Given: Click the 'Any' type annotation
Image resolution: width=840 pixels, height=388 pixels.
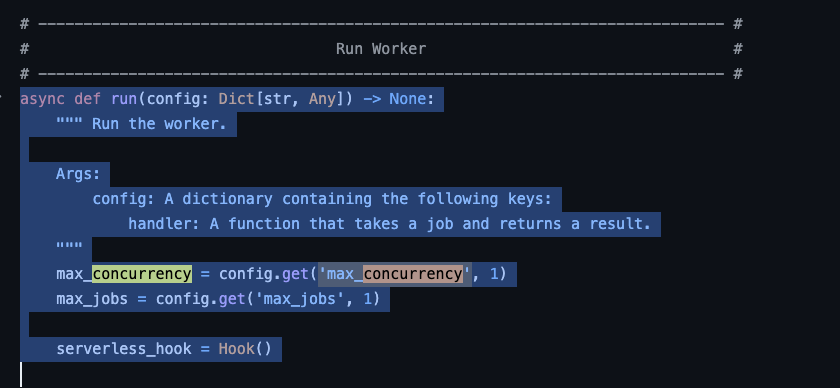Looking at the screenshot, I should [322, 99].
